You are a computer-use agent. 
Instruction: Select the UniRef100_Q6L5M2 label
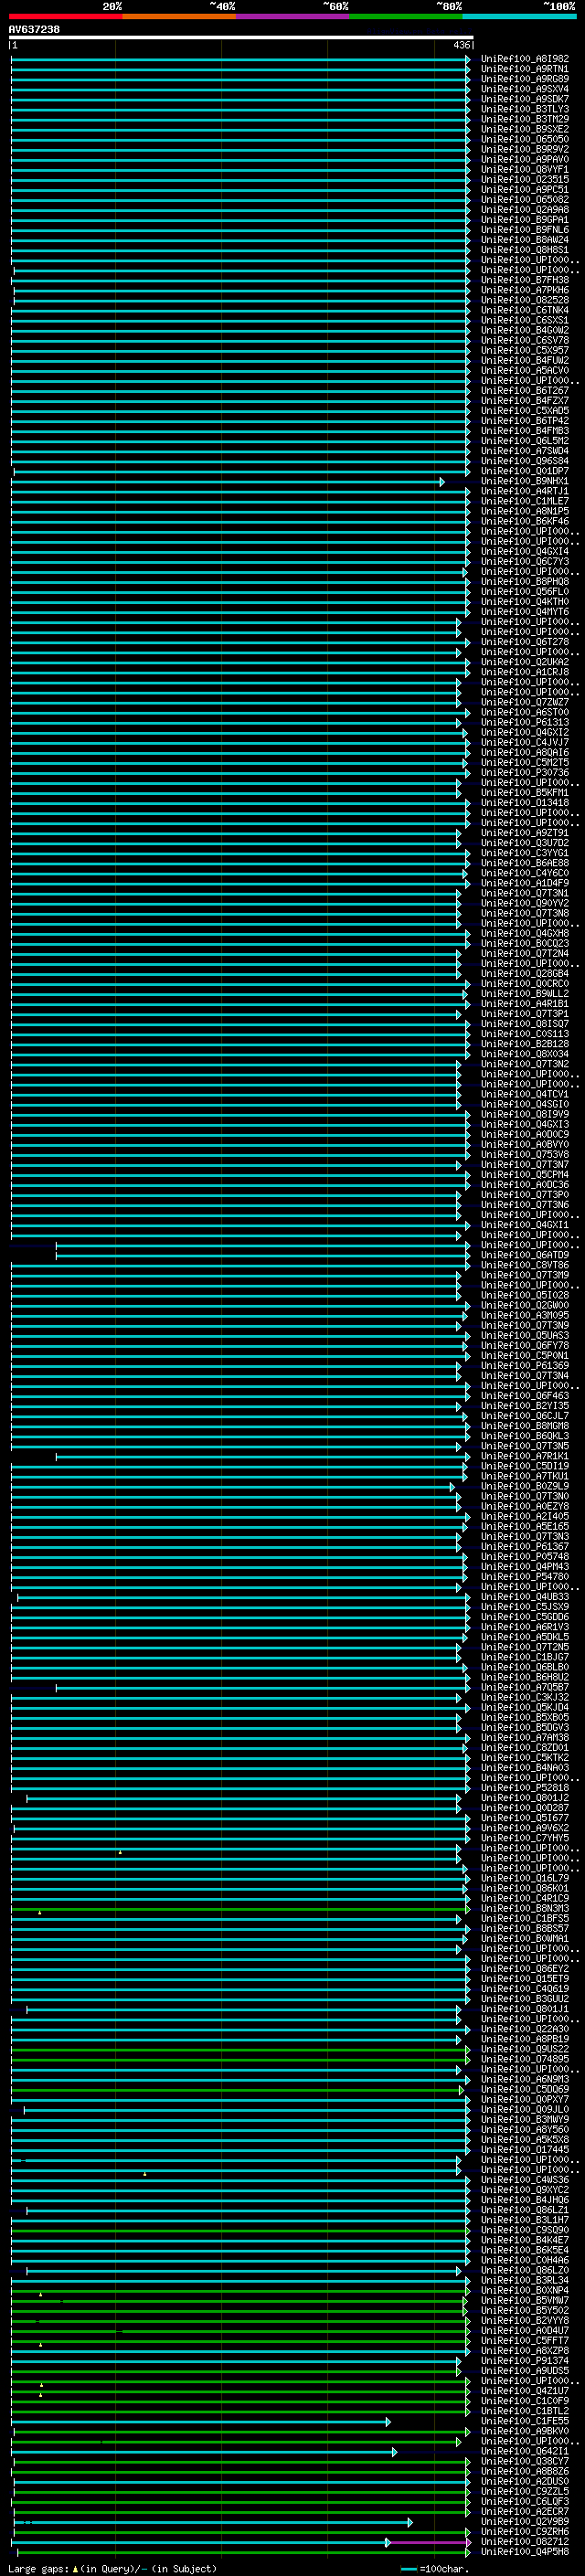coord(525,441)
